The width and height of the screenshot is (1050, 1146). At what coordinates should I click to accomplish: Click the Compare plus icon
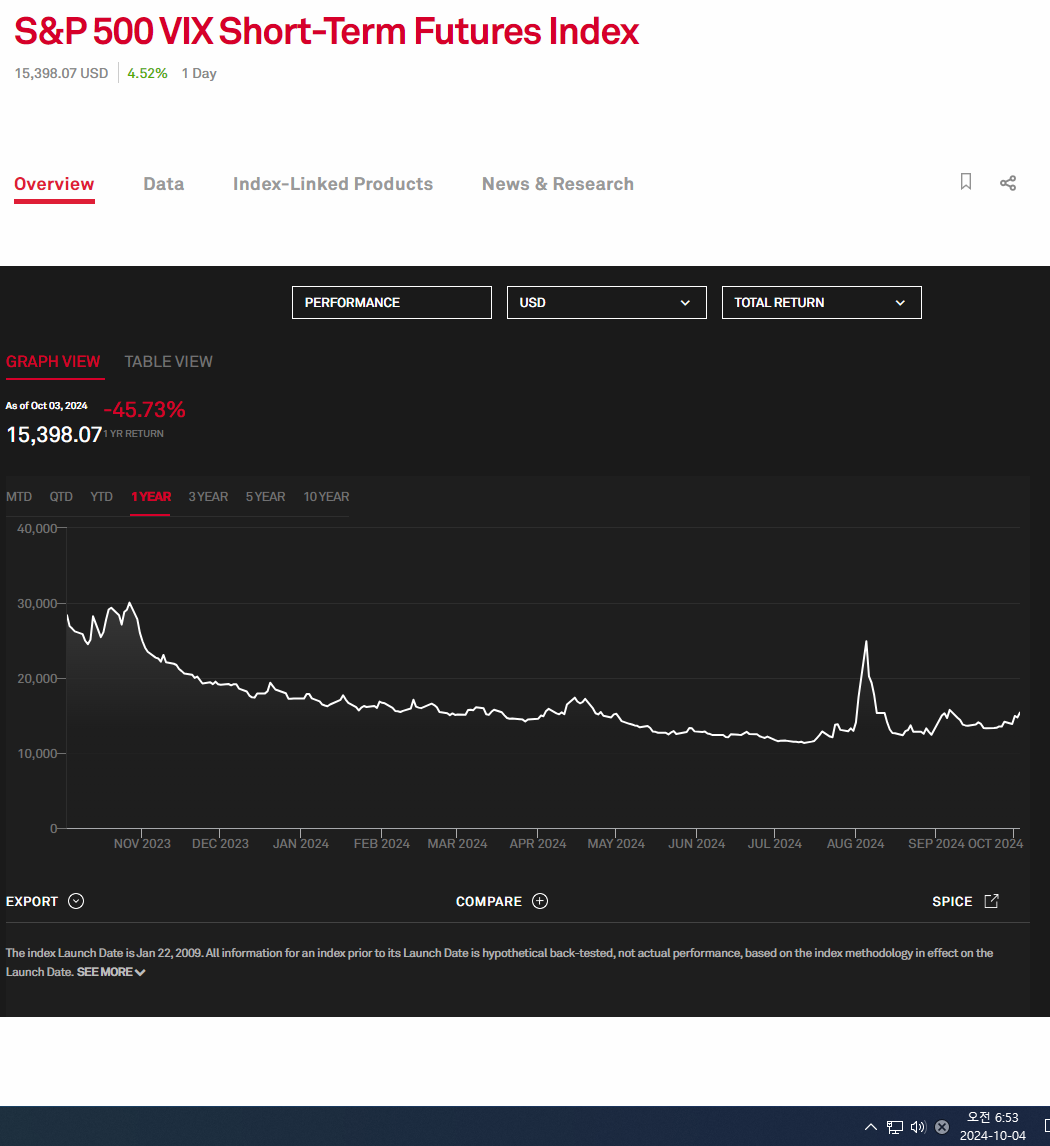coord(540,900)
